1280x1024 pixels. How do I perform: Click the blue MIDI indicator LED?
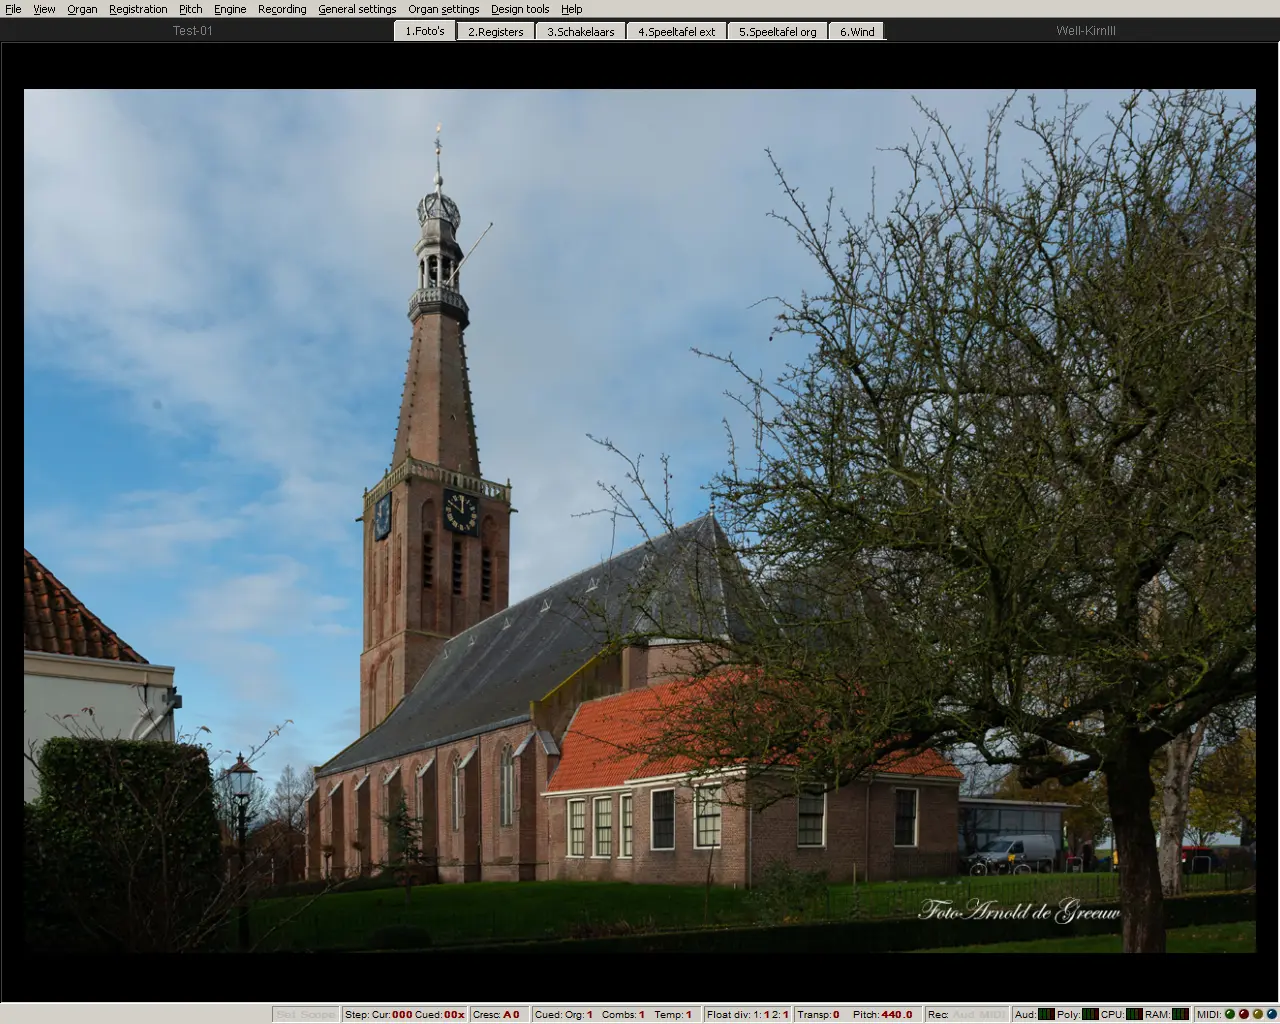click(1272, 1014)
